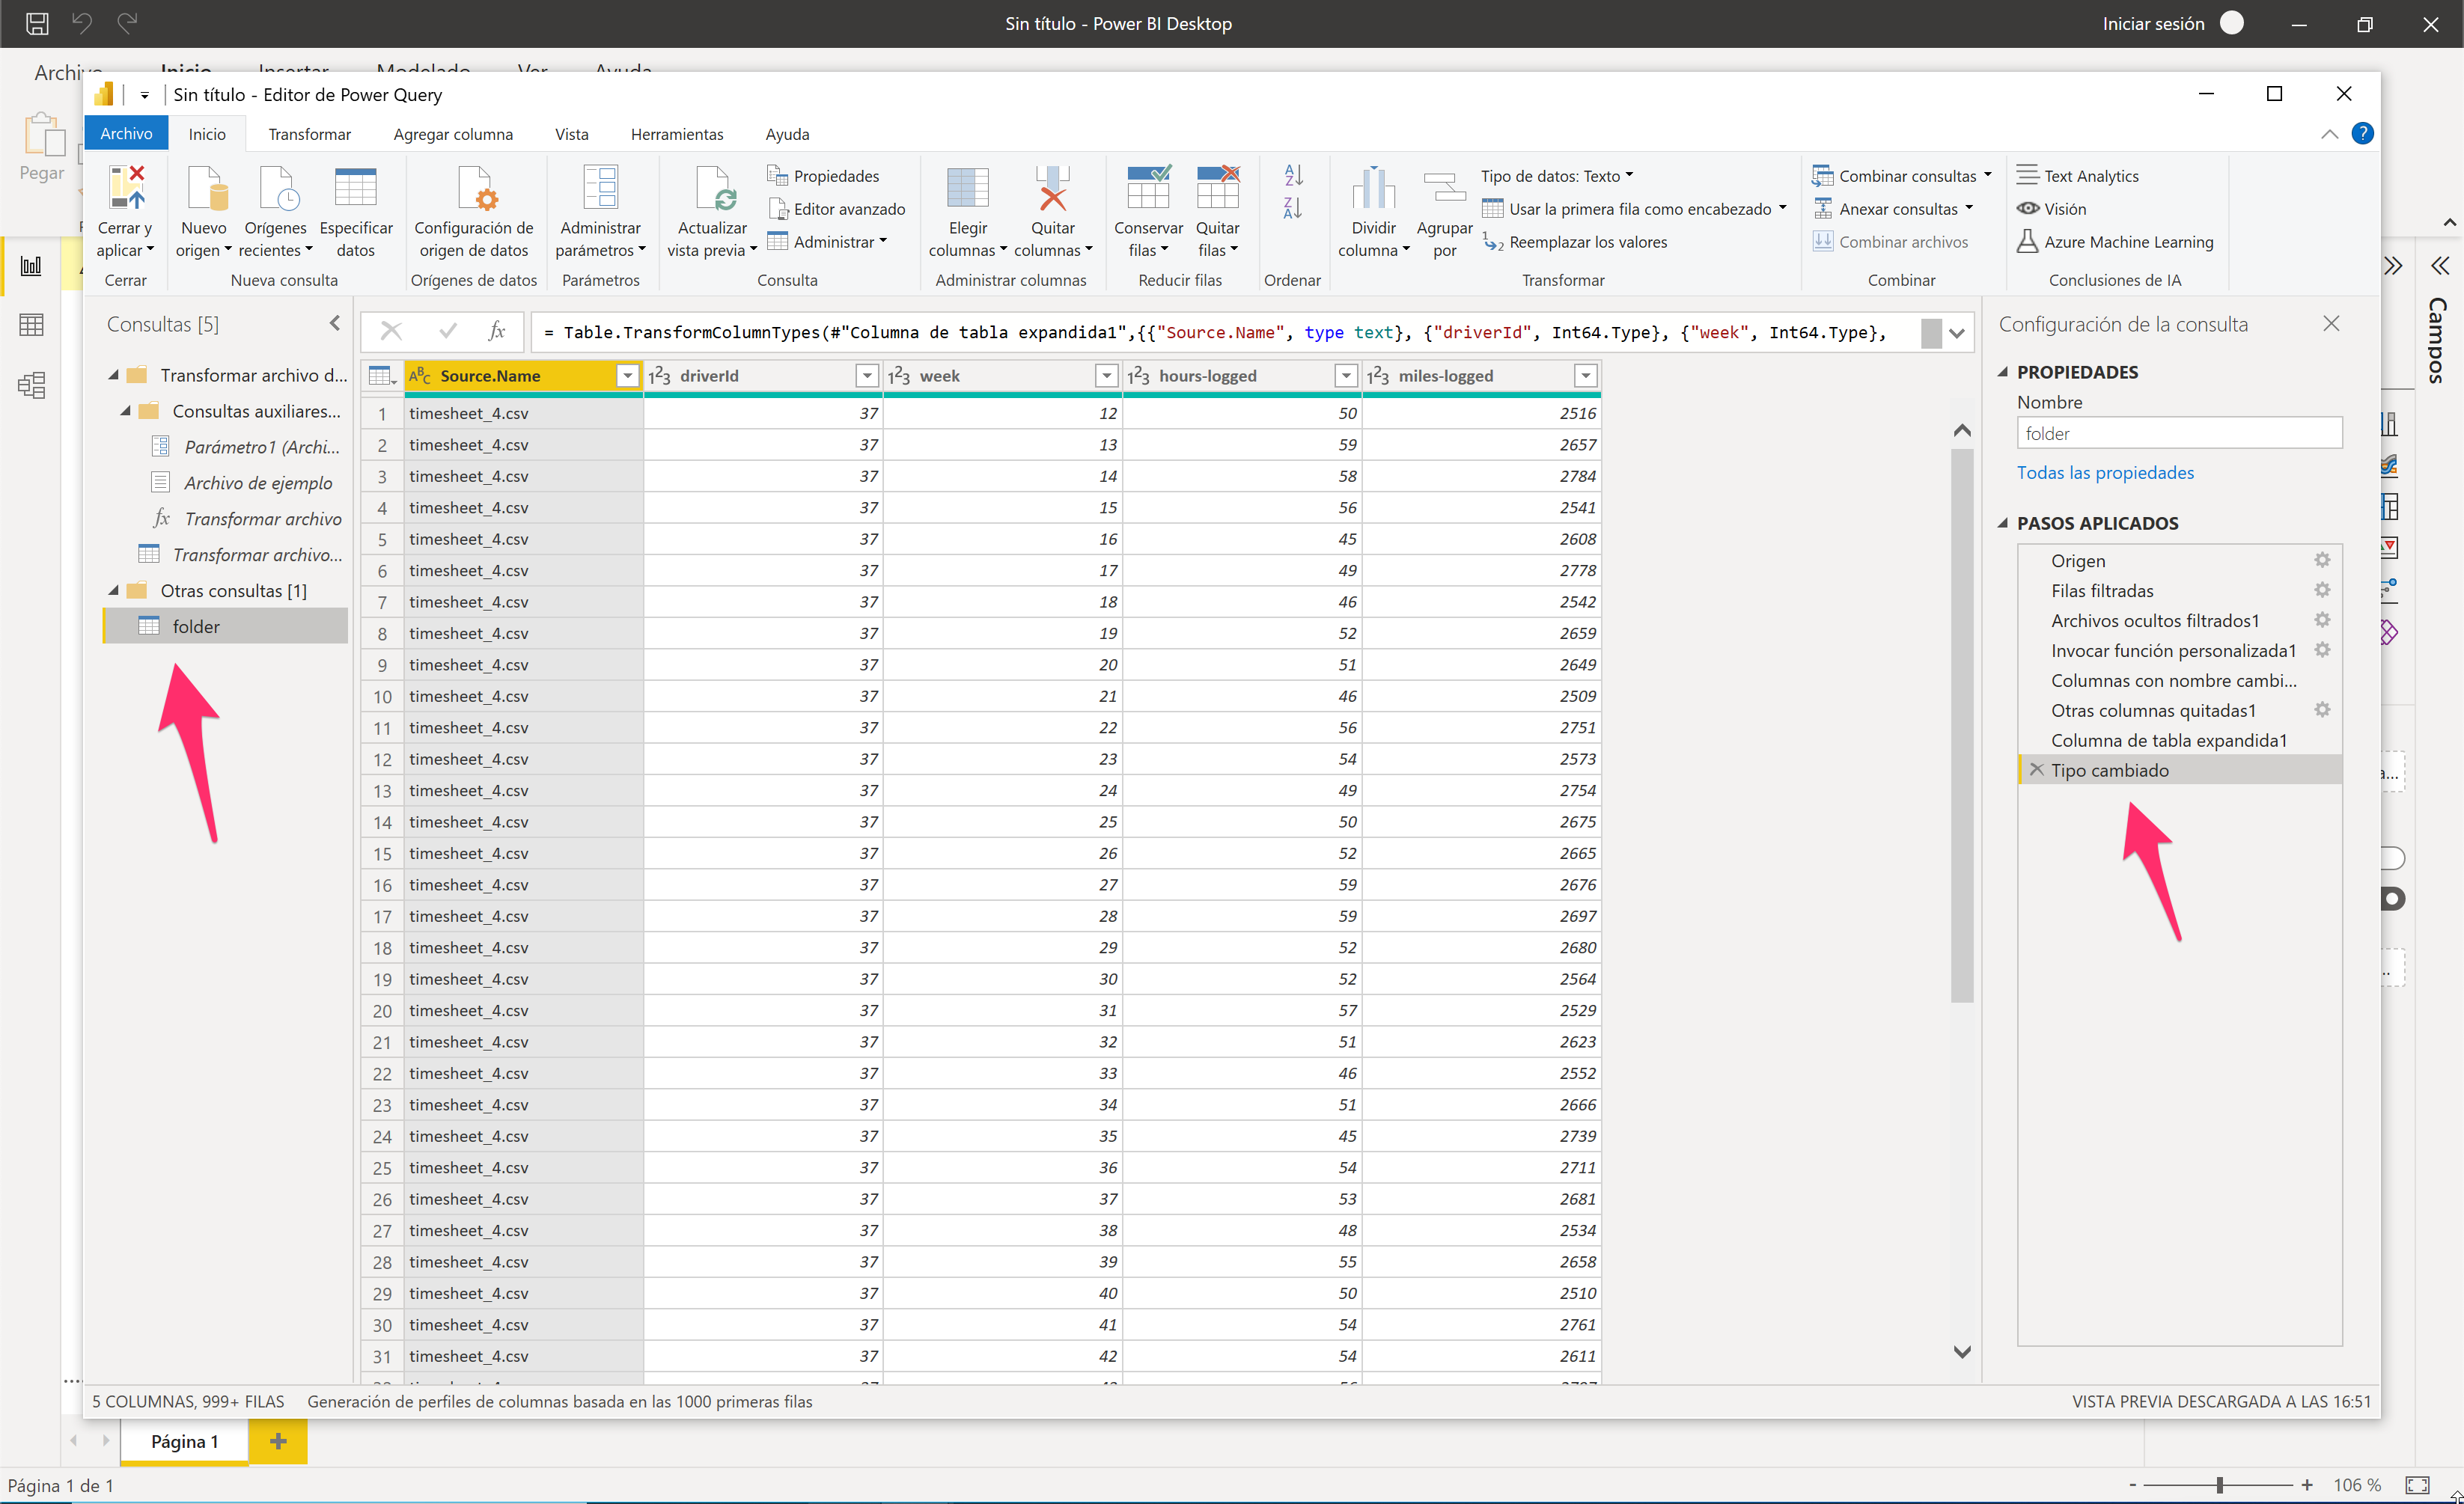Click Especificar datos table icon
The width and height of the screenshot is (2464, 1504).
point(355,187)
